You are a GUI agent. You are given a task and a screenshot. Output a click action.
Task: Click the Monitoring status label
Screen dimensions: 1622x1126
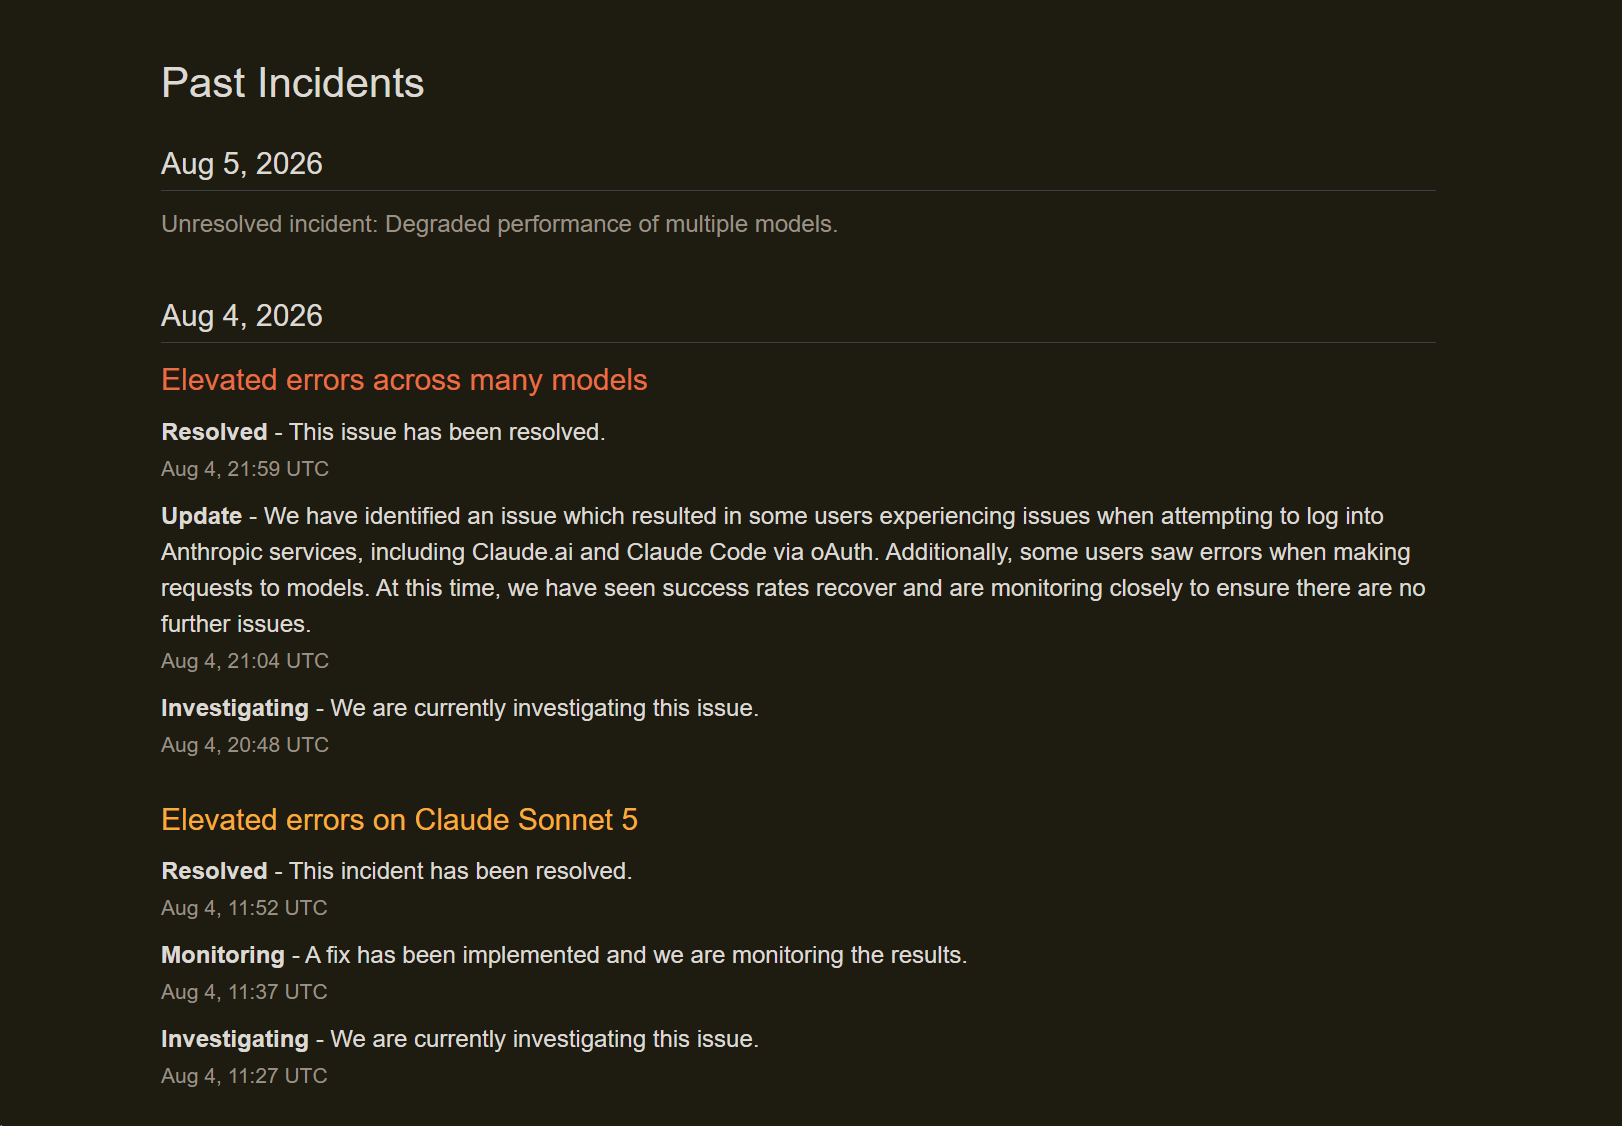pos(223,955)
